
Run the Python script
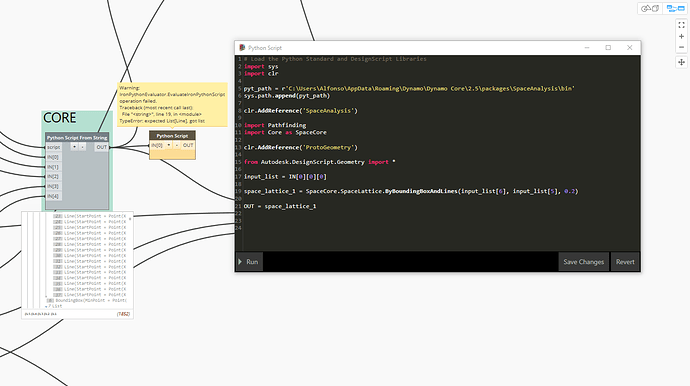click(x=249, y=262)
